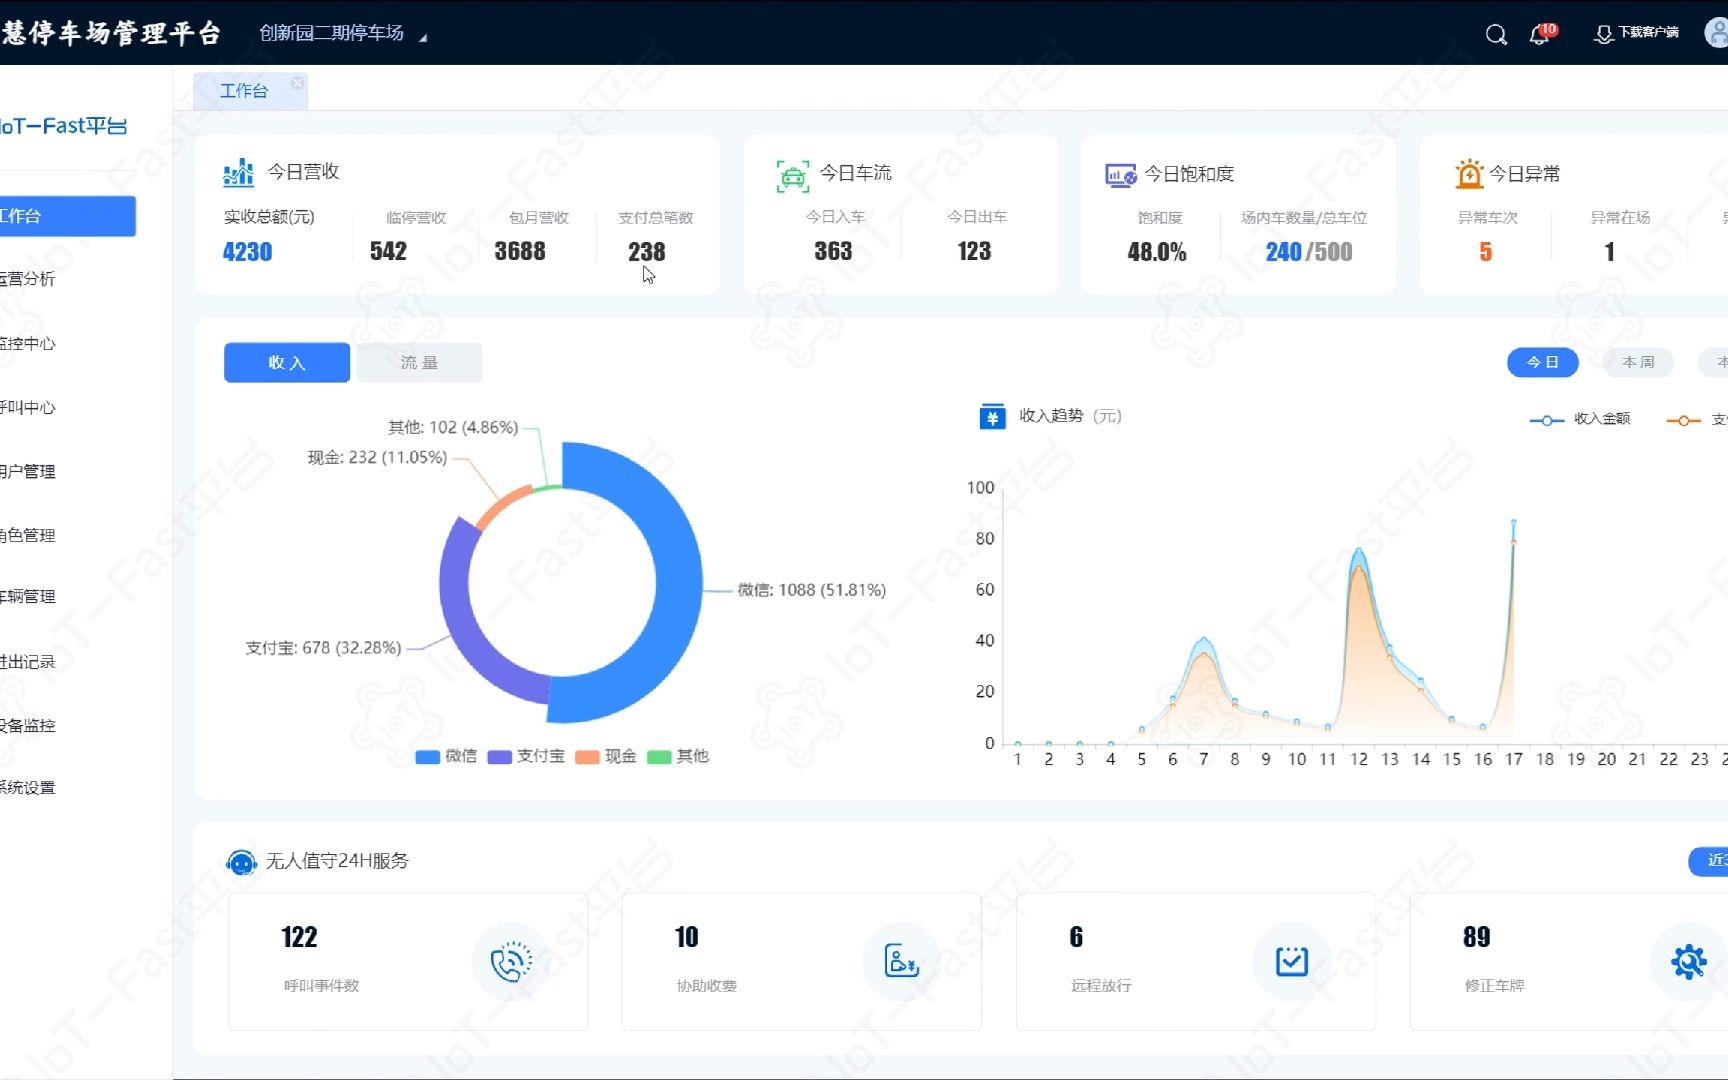Viewport: 1728px width, 1080px height.
Task: Click the 240/500 parking count
Action: (x=1309, y=252)
